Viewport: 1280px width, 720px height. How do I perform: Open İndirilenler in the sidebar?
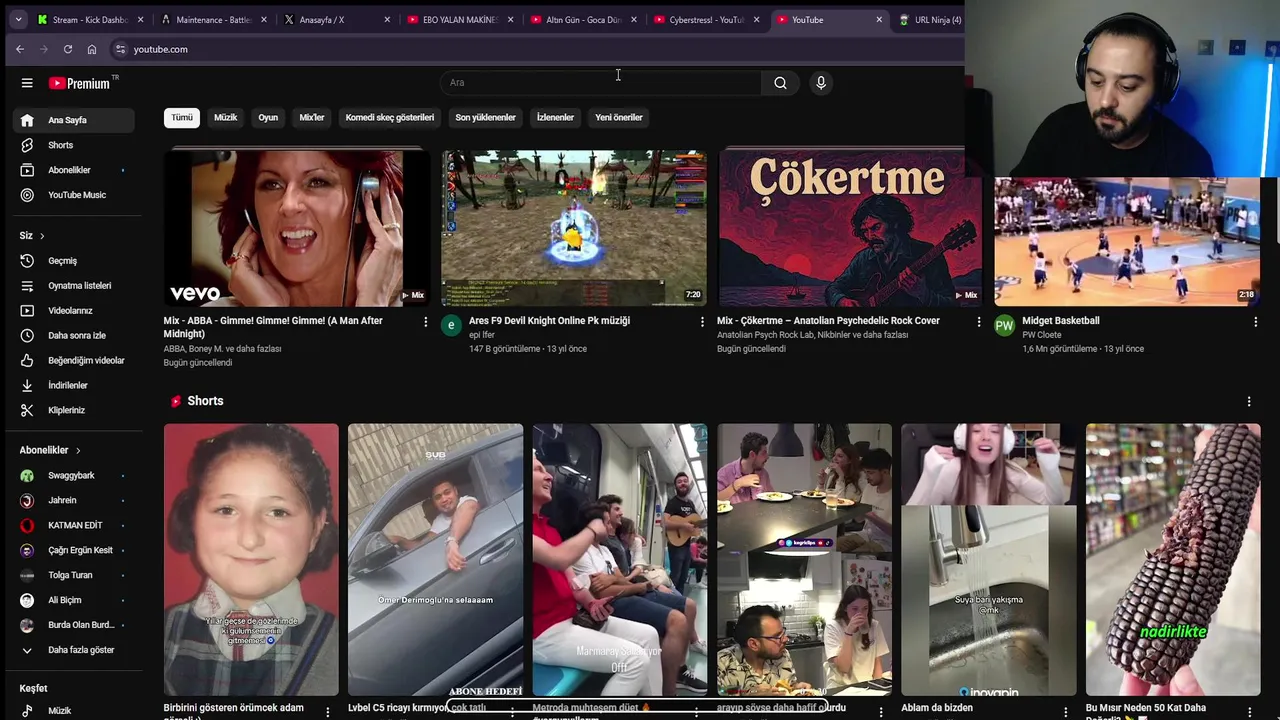pyautogui.click(x=74, y=385)
